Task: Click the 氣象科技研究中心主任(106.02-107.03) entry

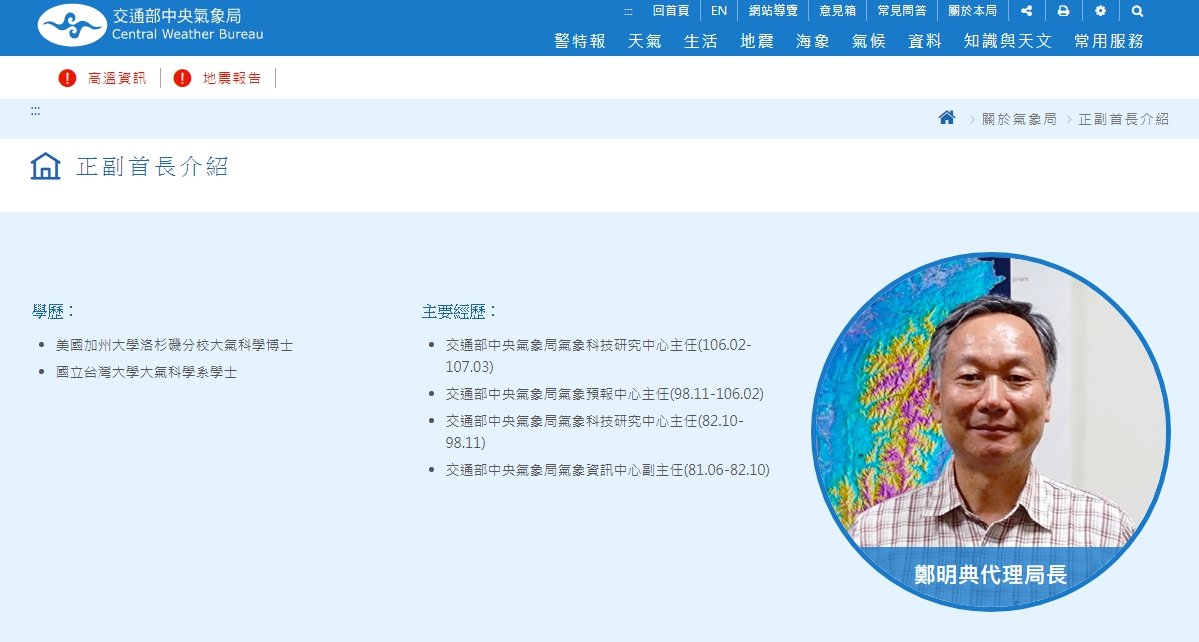Action: tap(599, 356)
